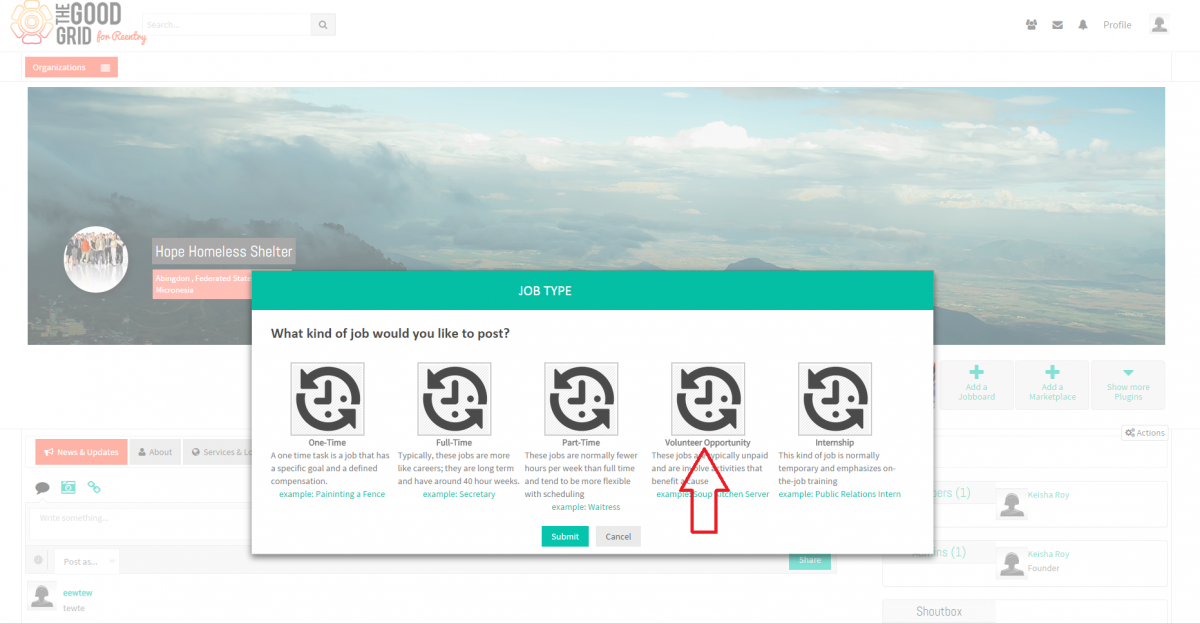The width and height of the screenshot is (1200, 624).
Task: Open the Actions gear menu
Action: (x=1144, y=433)
